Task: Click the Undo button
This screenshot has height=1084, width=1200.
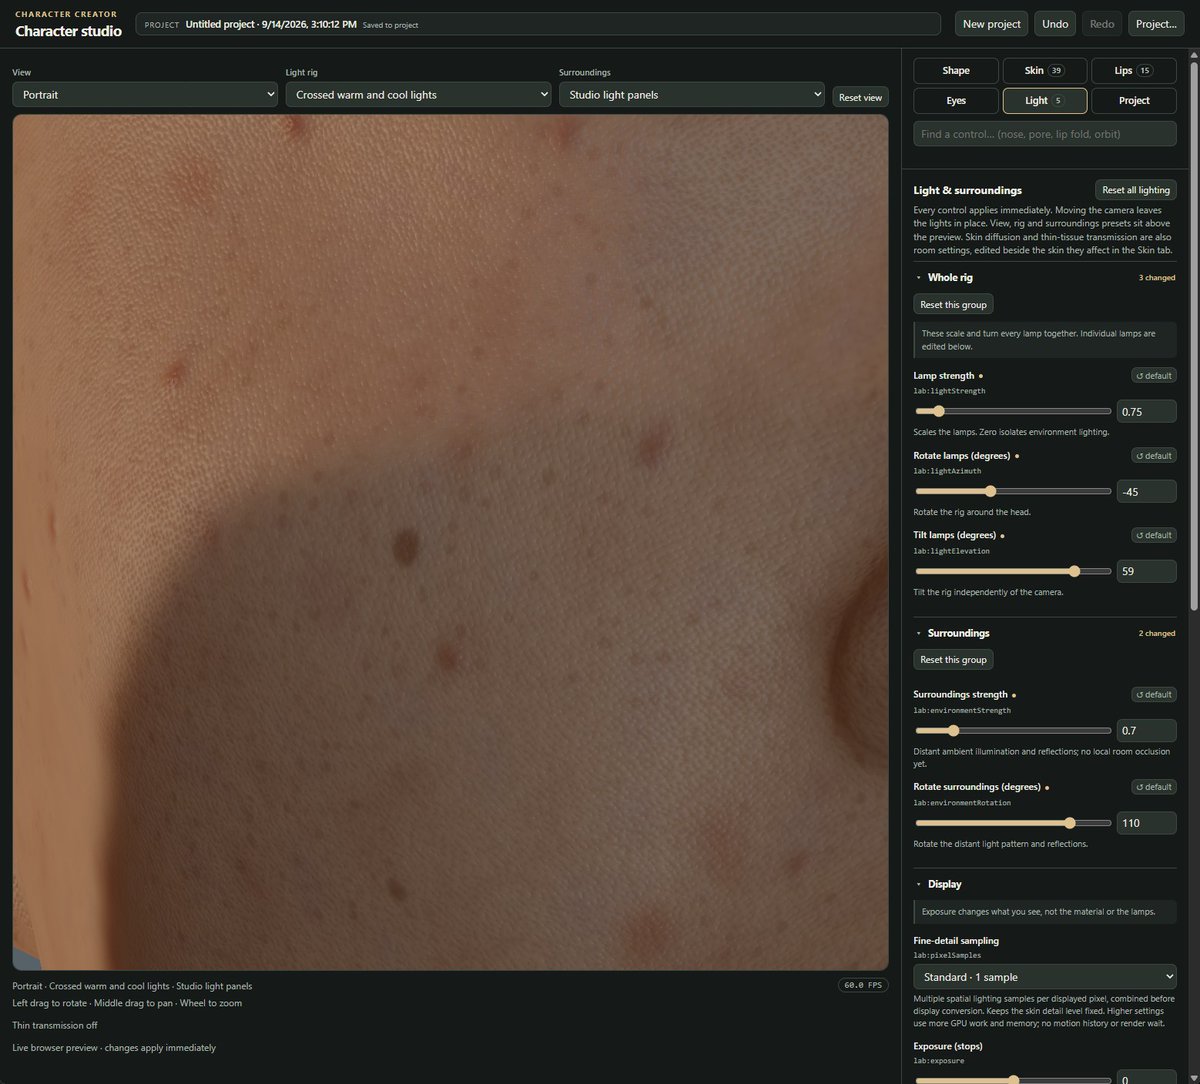Action: click(x=1055, y=24)
